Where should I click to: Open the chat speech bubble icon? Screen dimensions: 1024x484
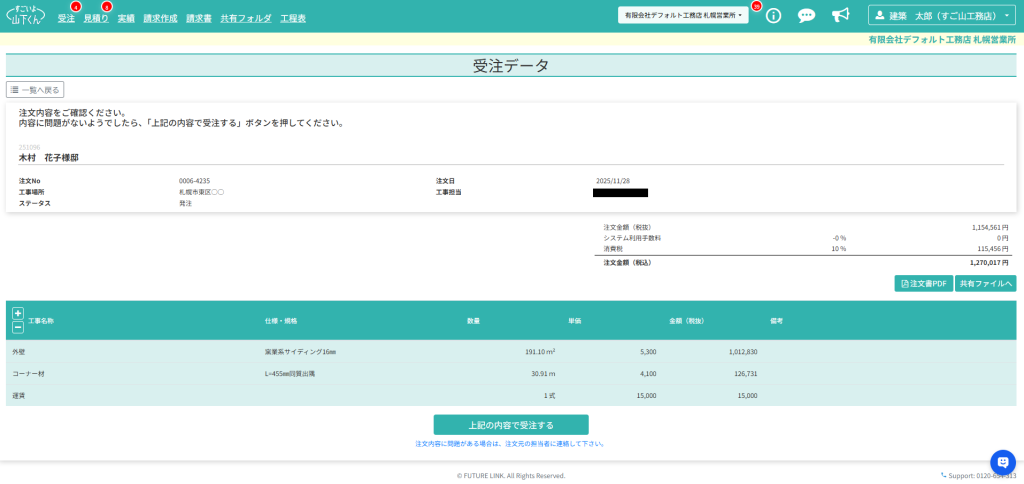(806, 16)
